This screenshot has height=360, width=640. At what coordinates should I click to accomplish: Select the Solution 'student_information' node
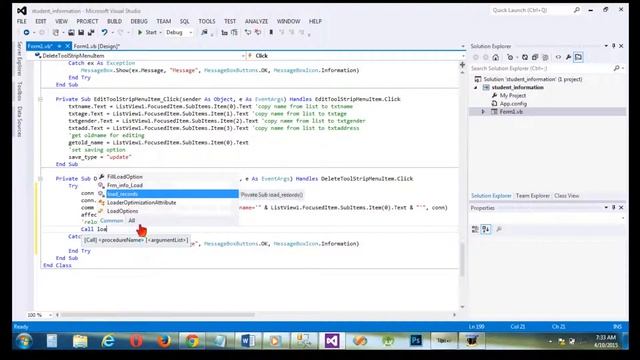[533, 79]
